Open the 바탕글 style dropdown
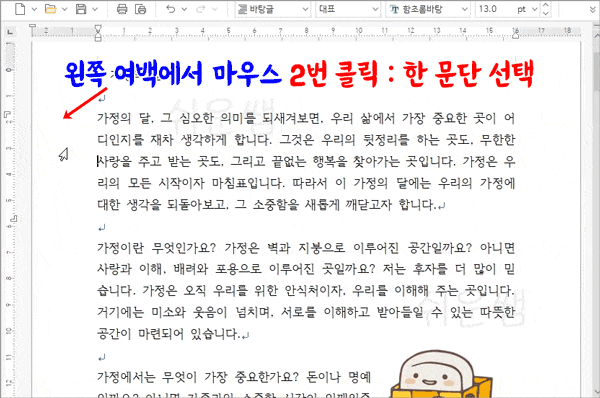 (x=272, y=9)
